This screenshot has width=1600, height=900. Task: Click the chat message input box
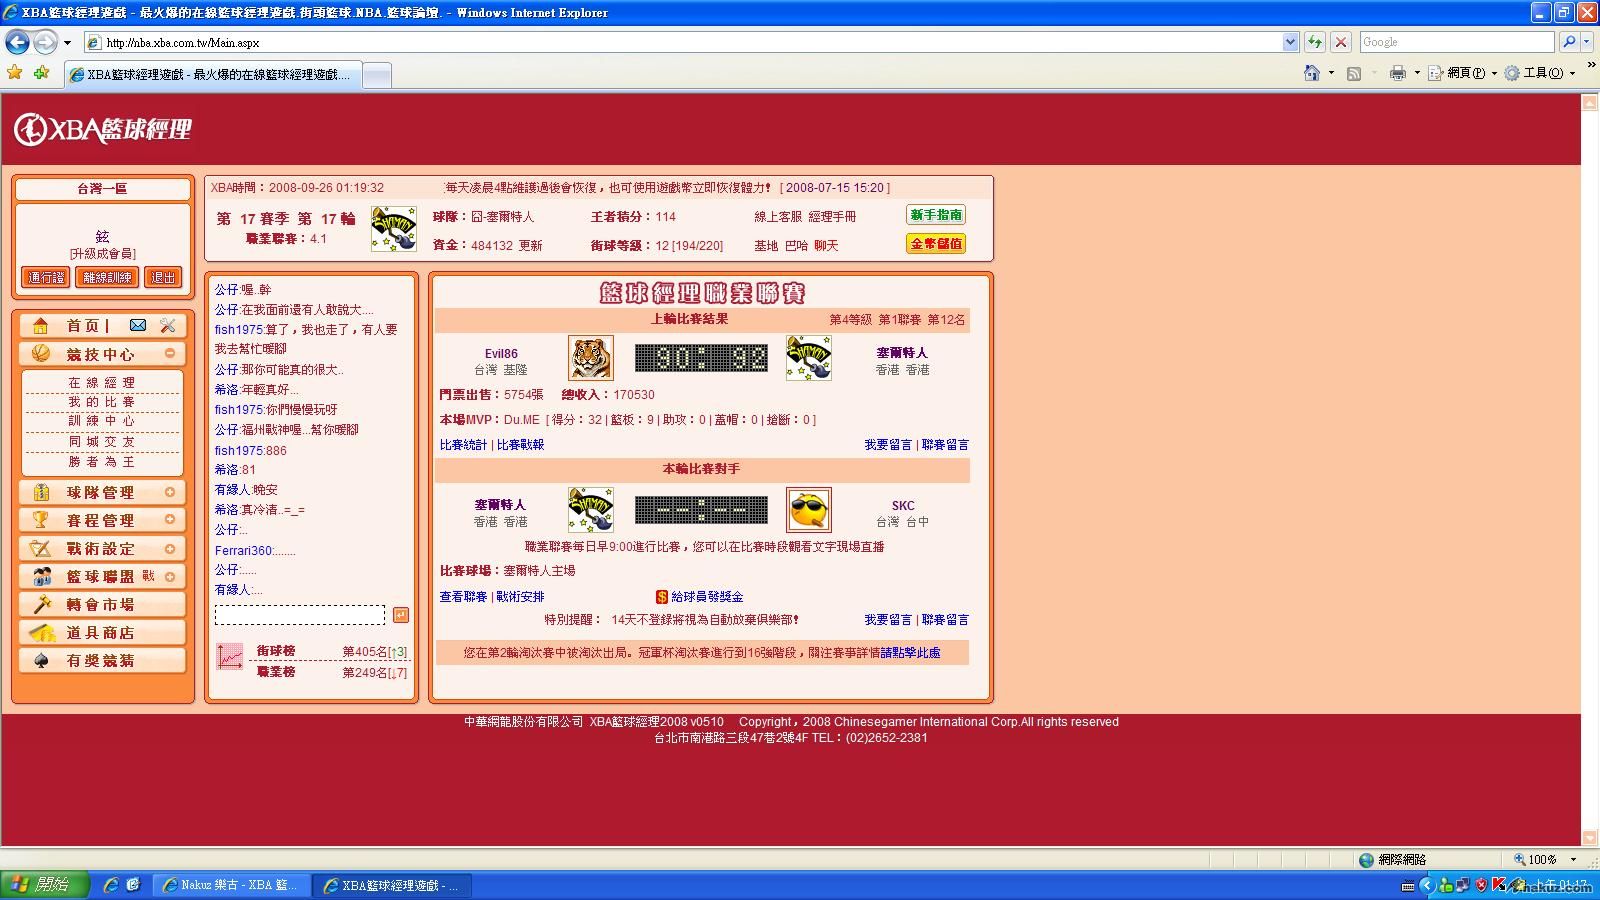point(299,615)
